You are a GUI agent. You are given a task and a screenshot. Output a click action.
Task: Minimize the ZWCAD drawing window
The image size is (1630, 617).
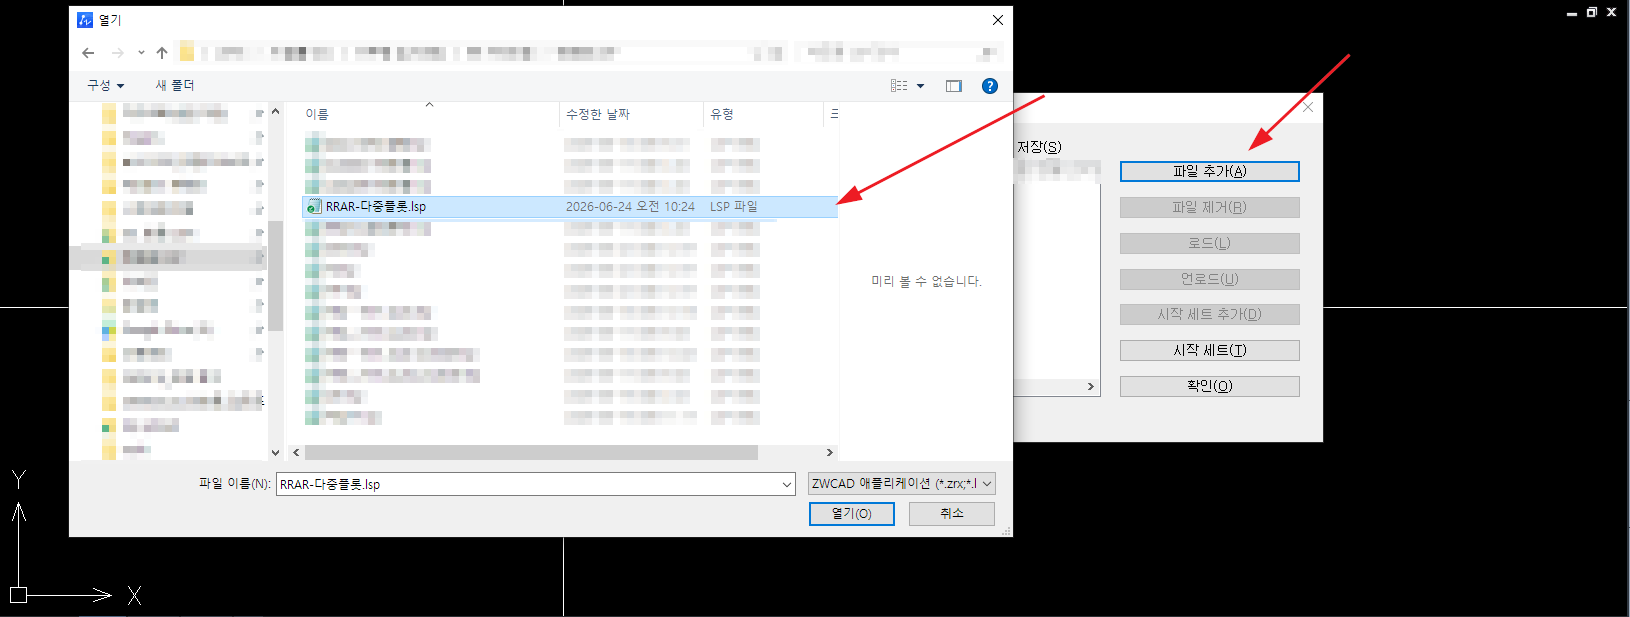click(x=1572, y=13)
